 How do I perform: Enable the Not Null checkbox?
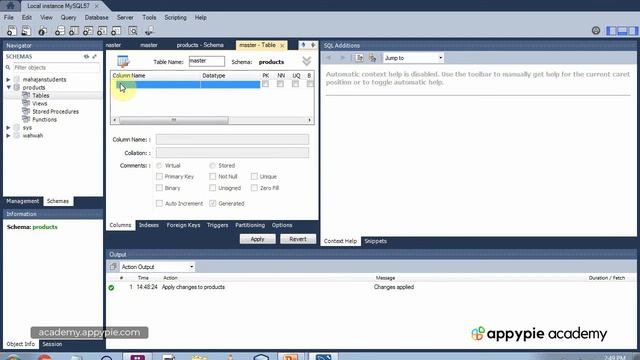[213, 176]
